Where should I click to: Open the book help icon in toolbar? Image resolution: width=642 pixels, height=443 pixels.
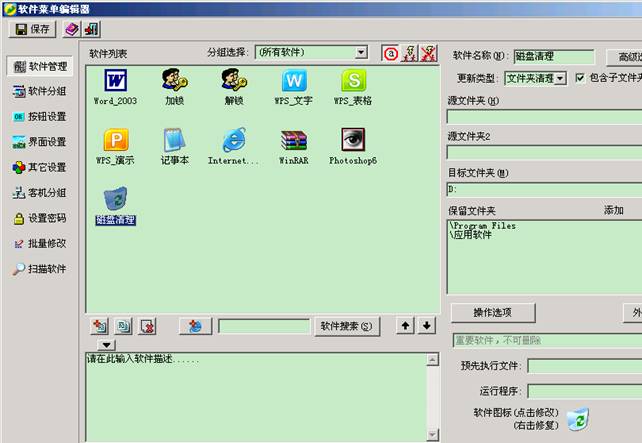pyautogui.click(x=72, y=29)
